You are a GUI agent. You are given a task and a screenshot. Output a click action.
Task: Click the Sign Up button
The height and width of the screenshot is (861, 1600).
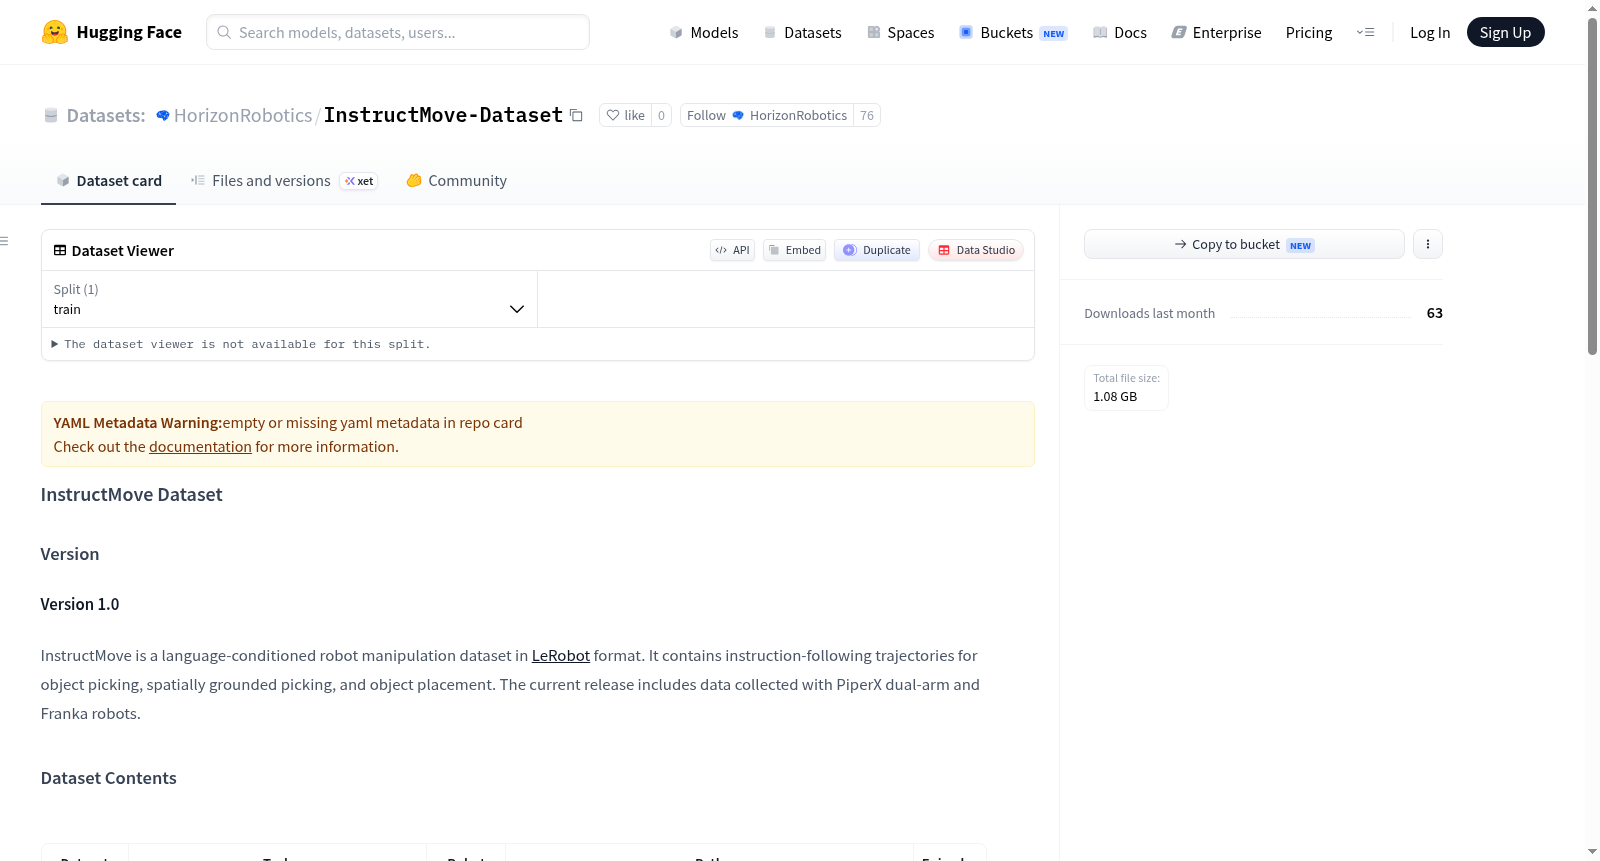(x=1505, y=32)
